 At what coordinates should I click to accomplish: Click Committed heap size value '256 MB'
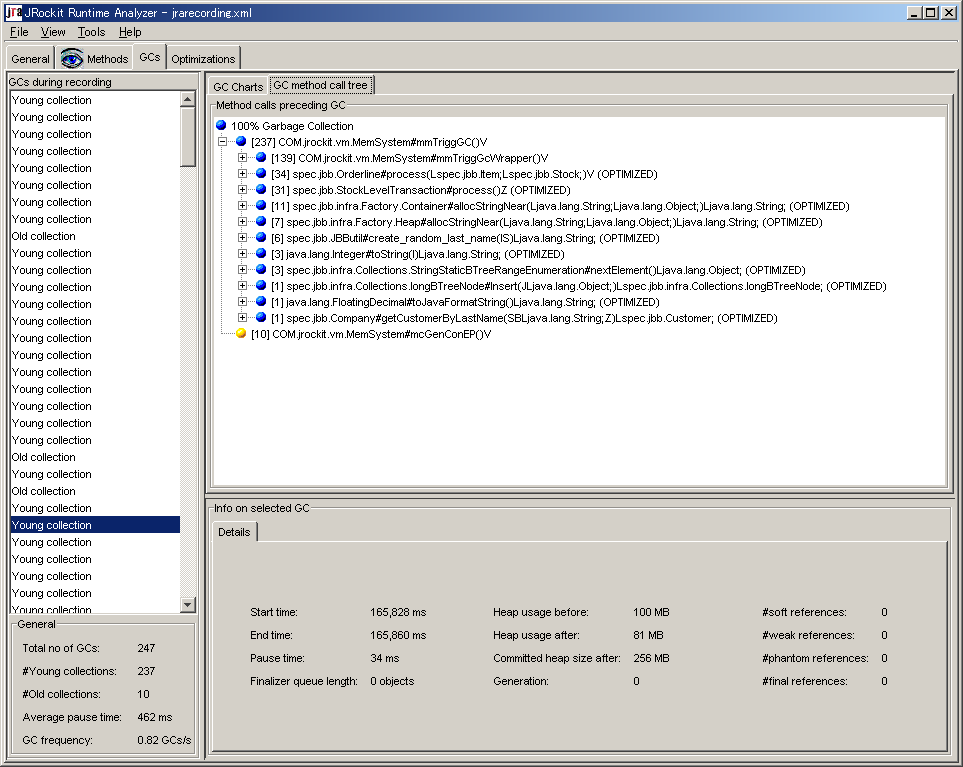[x=651, y=658]
